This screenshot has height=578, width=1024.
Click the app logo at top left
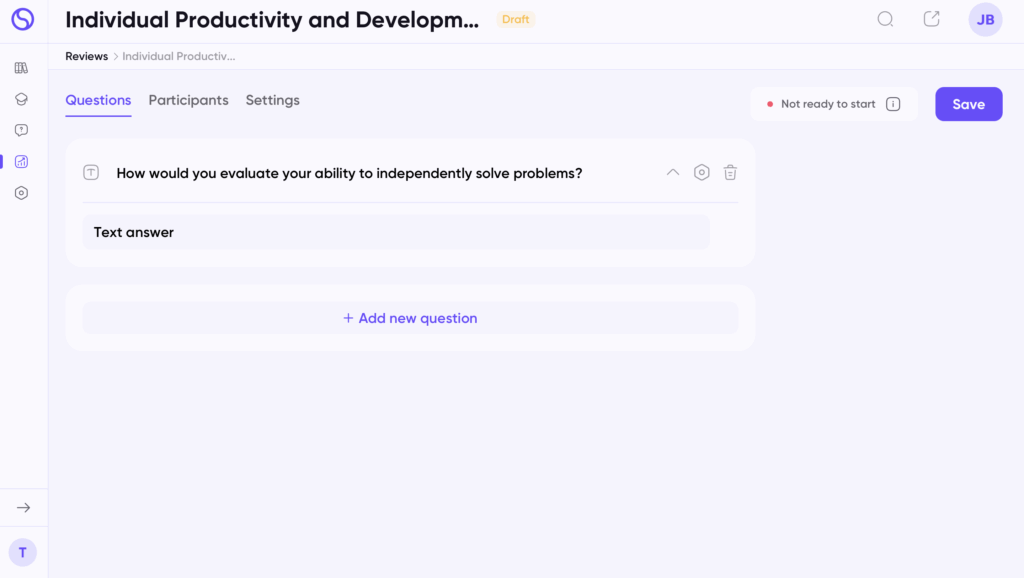point(22,19)
